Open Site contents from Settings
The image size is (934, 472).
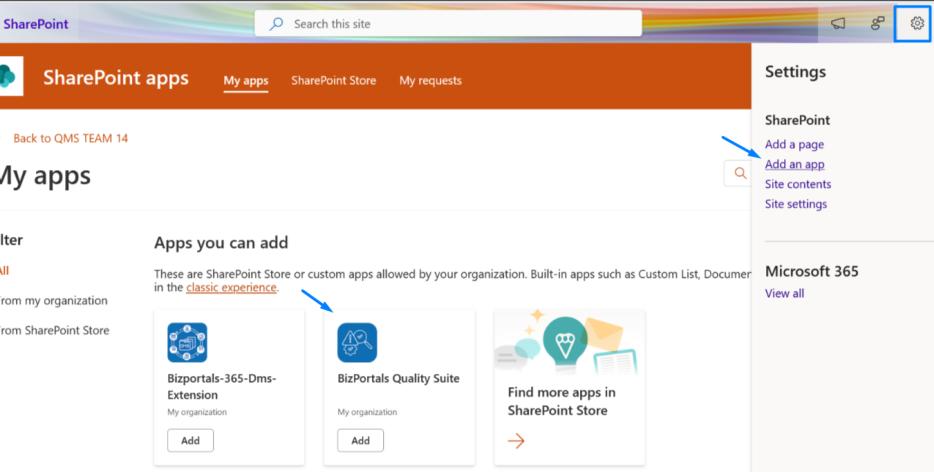click(x=798, y=184)
